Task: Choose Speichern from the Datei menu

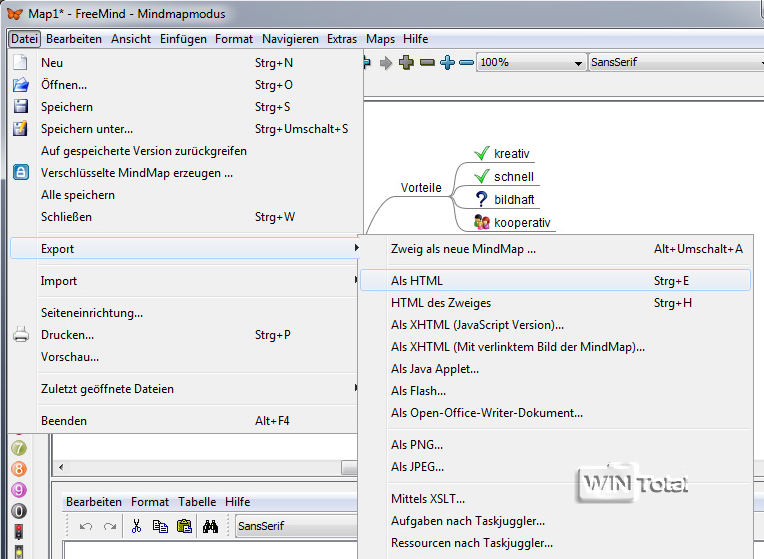Action: click(185, 107)
